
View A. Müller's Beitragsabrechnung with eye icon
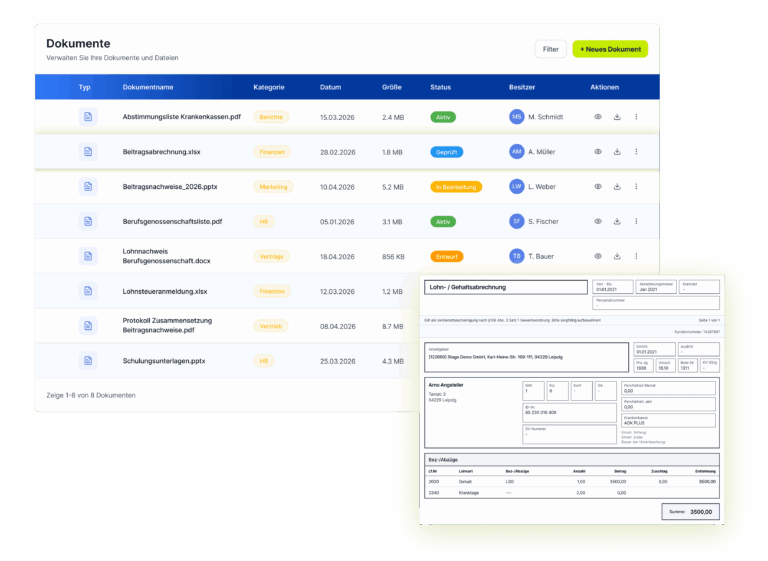coord(598,151)
